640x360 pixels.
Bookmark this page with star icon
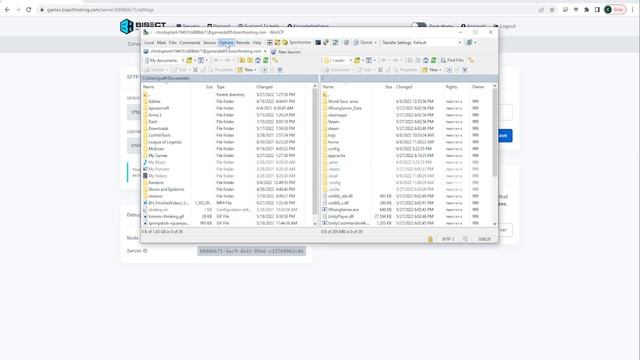tap(552, 9)
